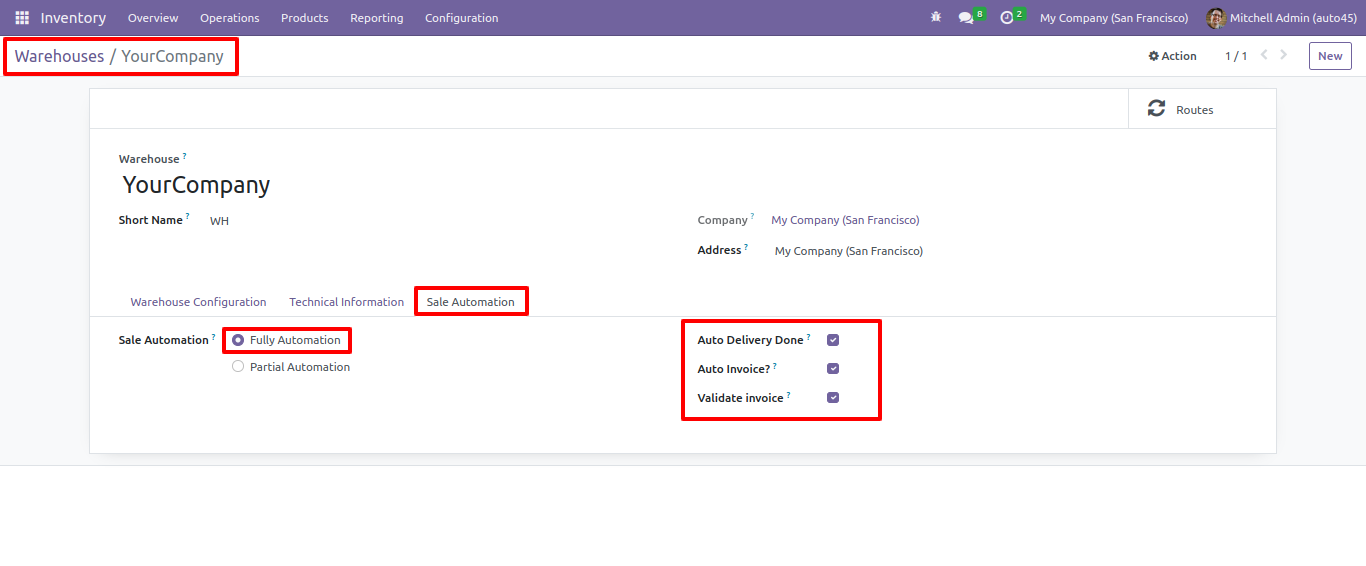Open the conversations chat icon
This screenshot has width=1366, height=566.
pos(965,18)
